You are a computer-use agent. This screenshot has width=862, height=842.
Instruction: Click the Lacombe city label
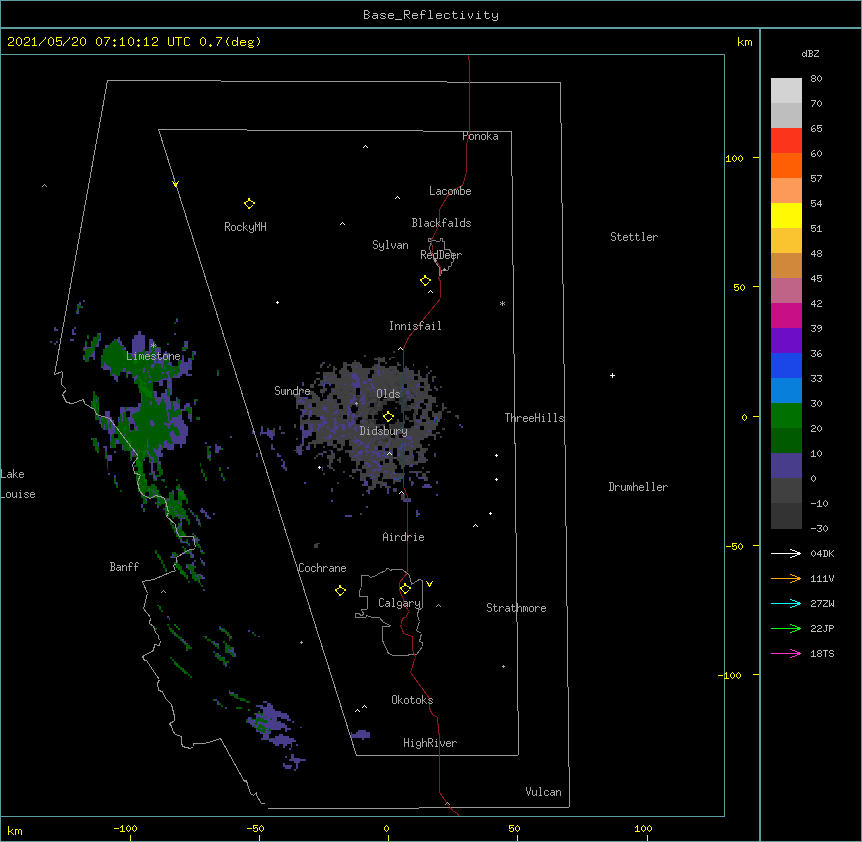click(x=450, y=191)
